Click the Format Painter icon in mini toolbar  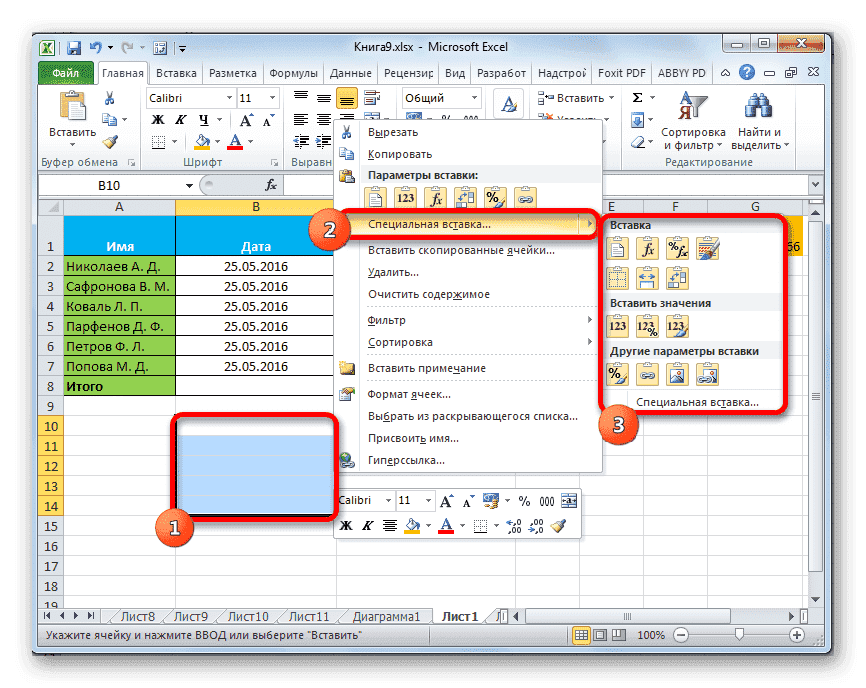558,524
